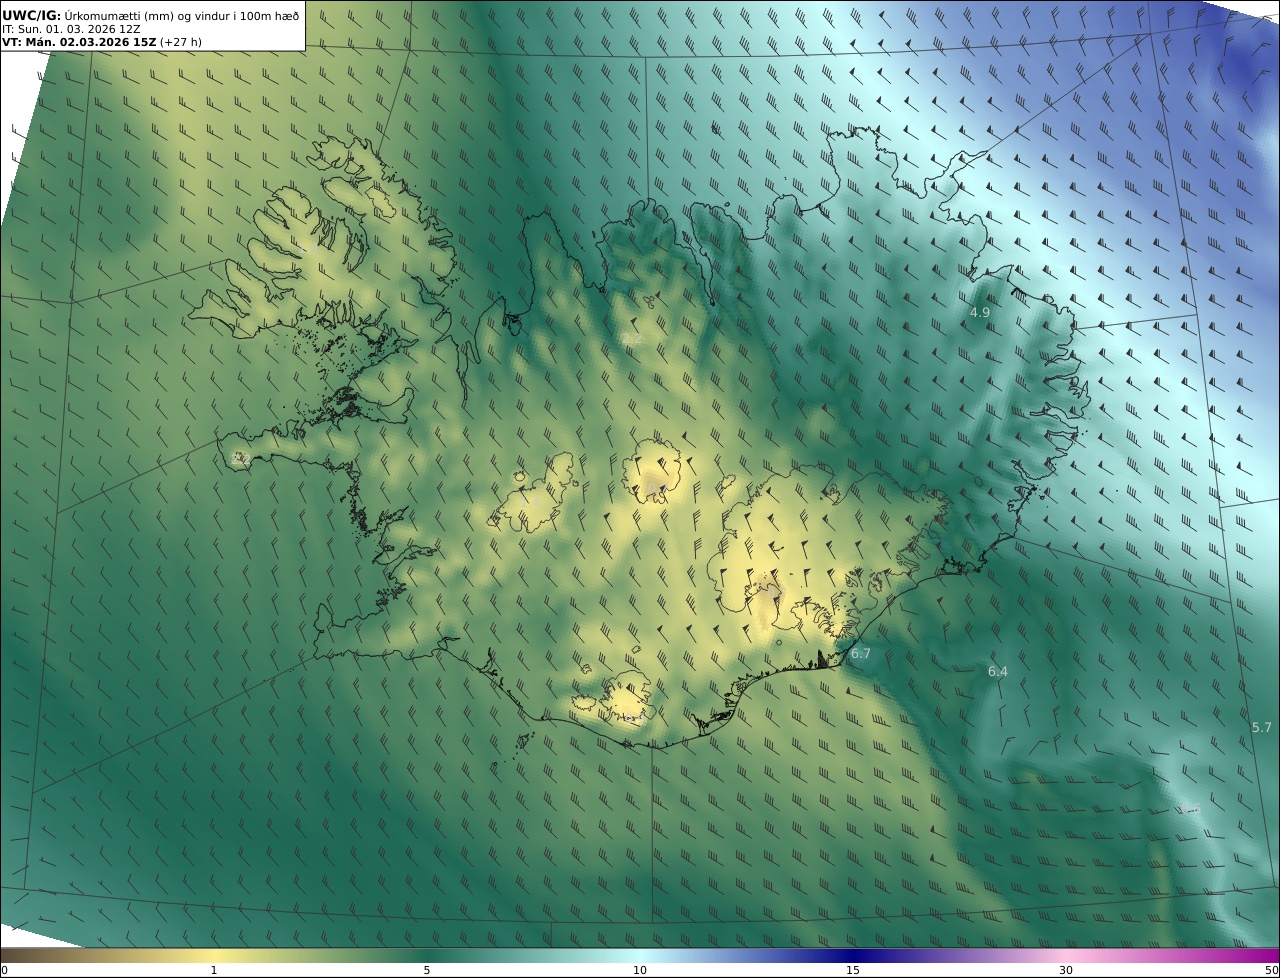Image resolution: width=1280 pixels, height=978 pixels.
Task: Pick the pale yellow segment of color scale
Action: [x=214, y=955]
